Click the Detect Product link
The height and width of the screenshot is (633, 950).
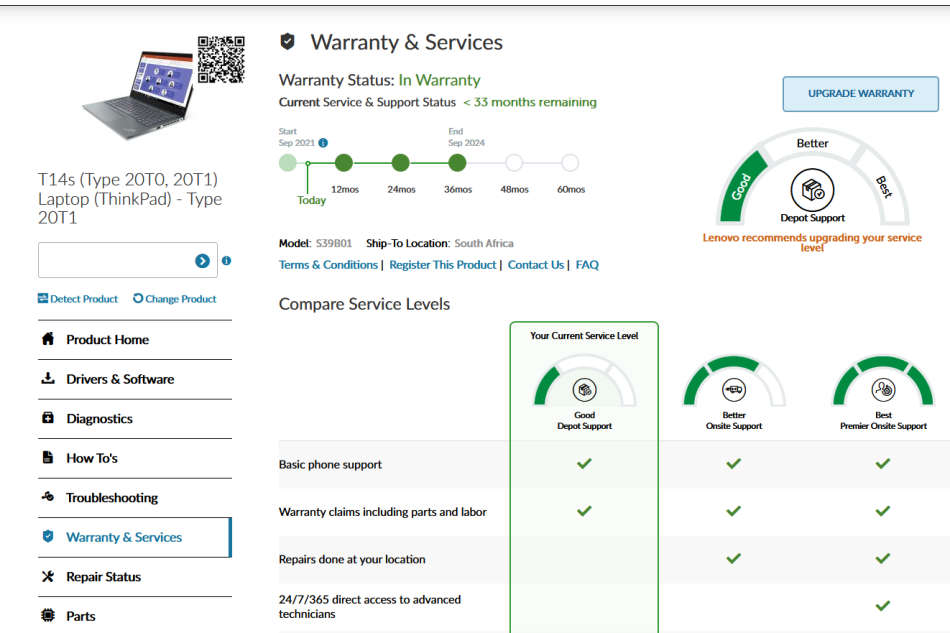coord(78,299)
